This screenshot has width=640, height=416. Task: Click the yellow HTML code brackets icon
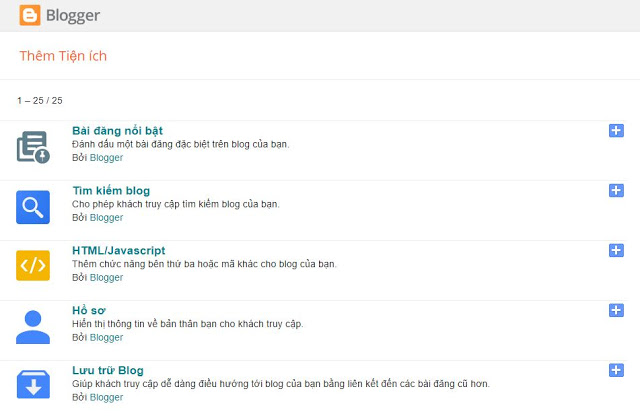[x=33, y=265]
